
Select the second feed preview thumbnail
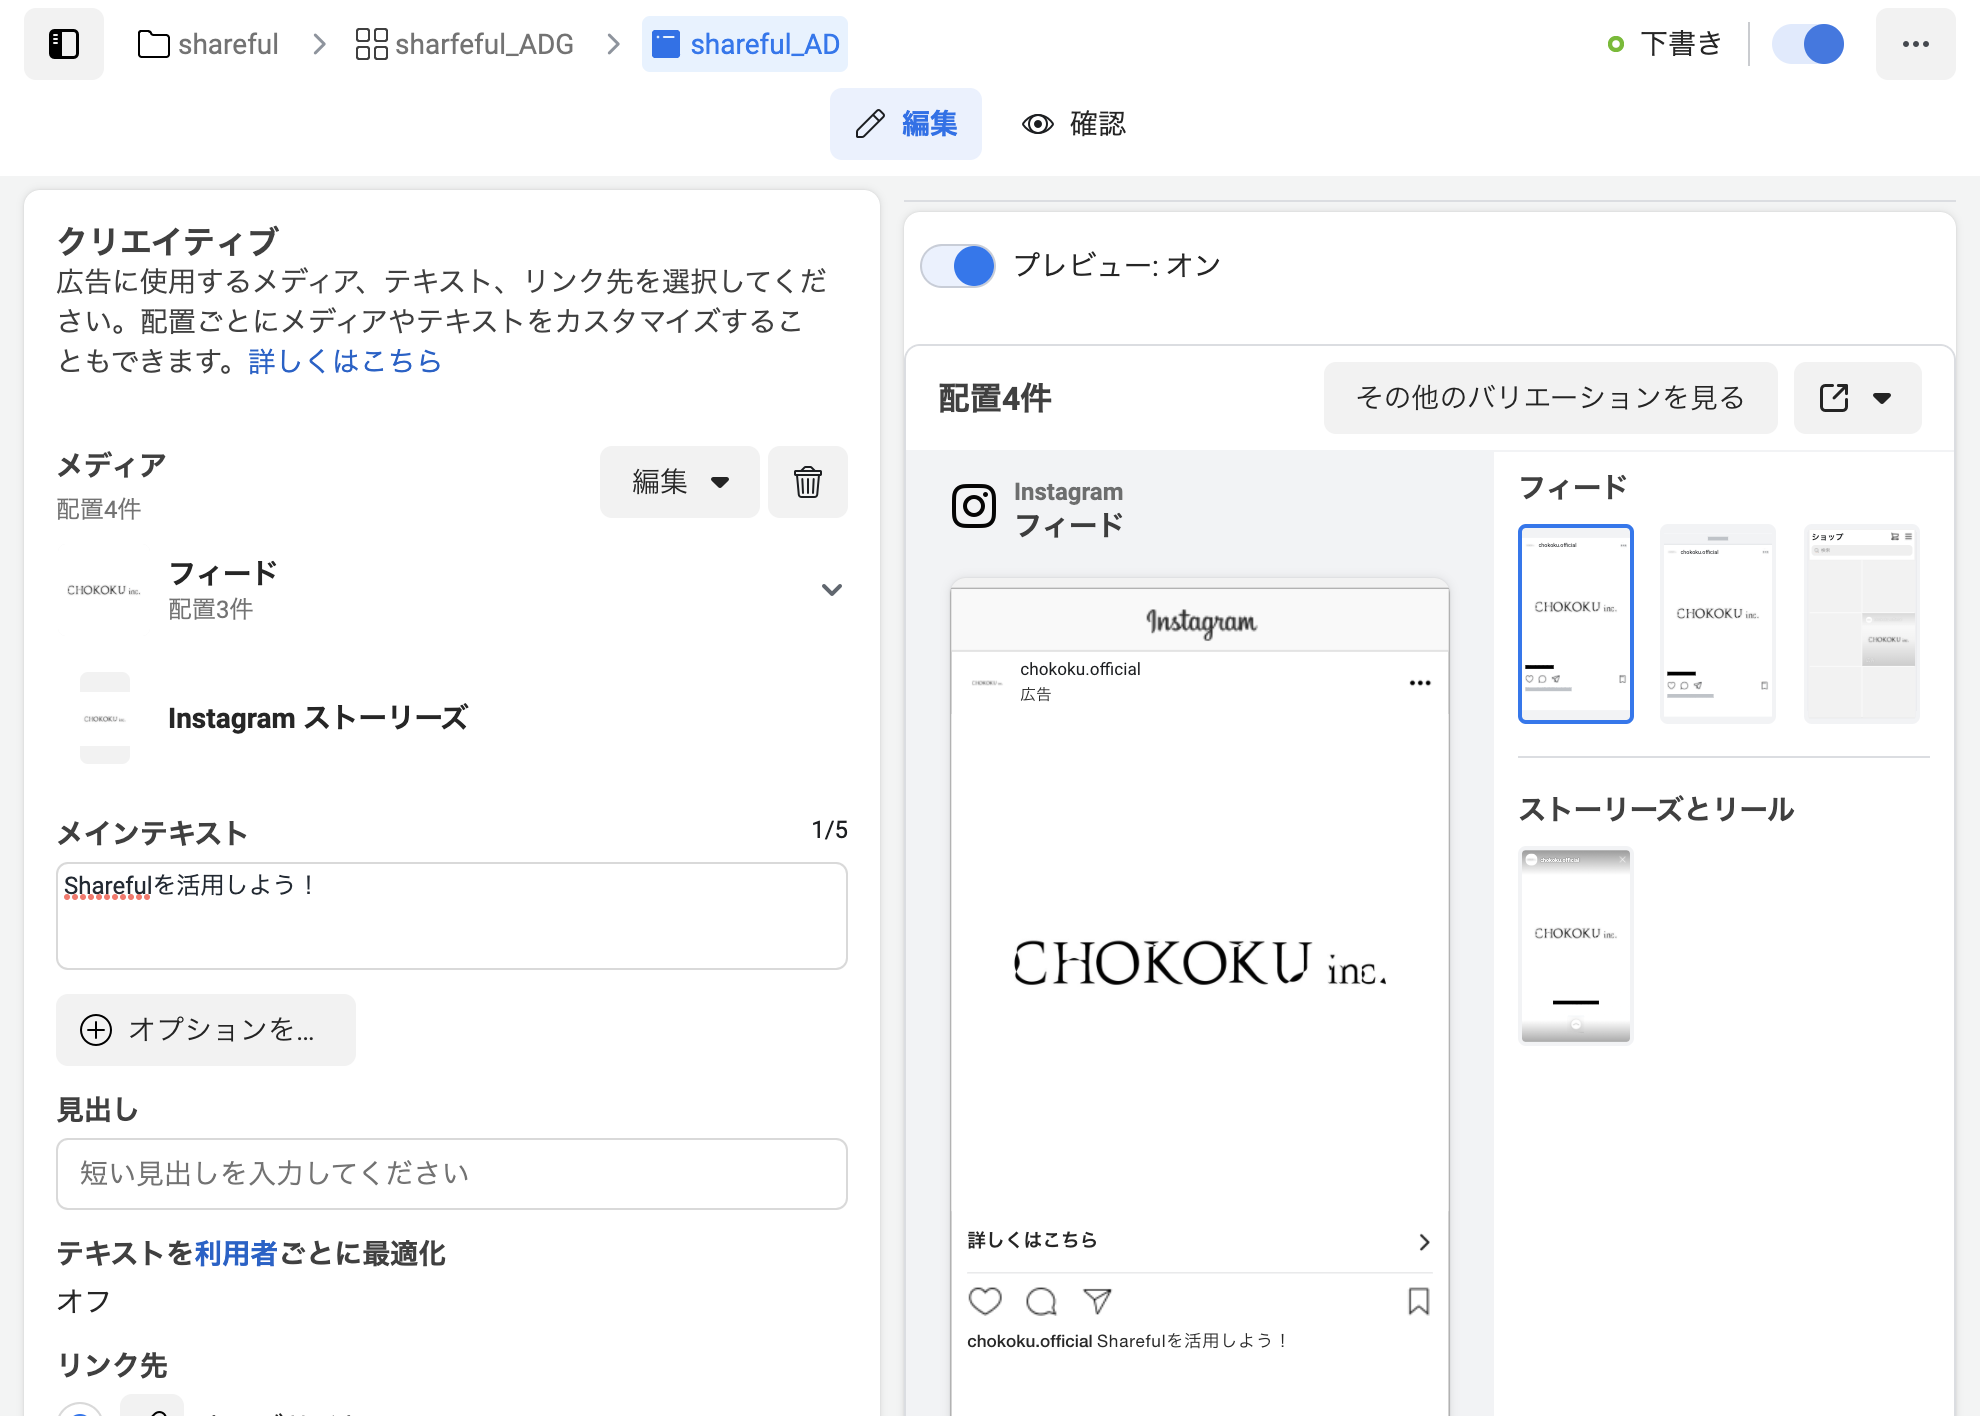1718,624
